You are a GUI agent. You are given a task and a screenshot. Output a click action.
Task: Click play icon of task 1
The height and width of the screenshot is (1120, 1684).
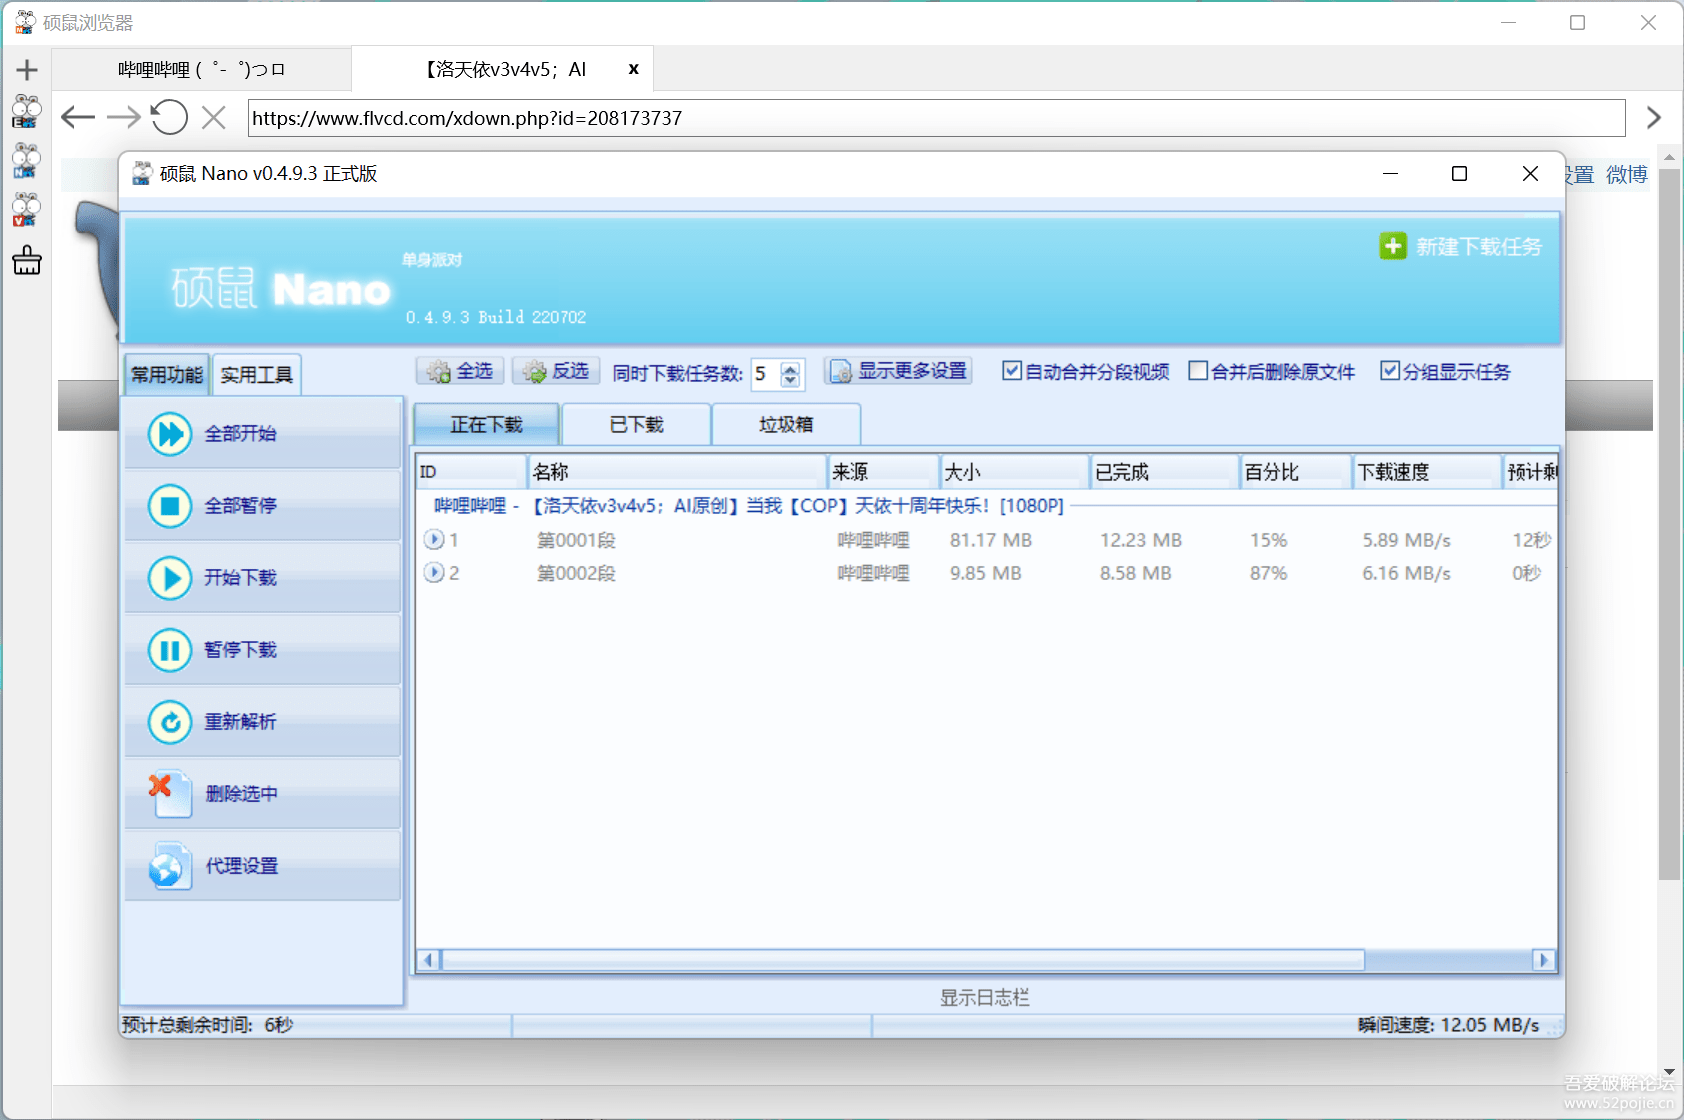[434, 540]
